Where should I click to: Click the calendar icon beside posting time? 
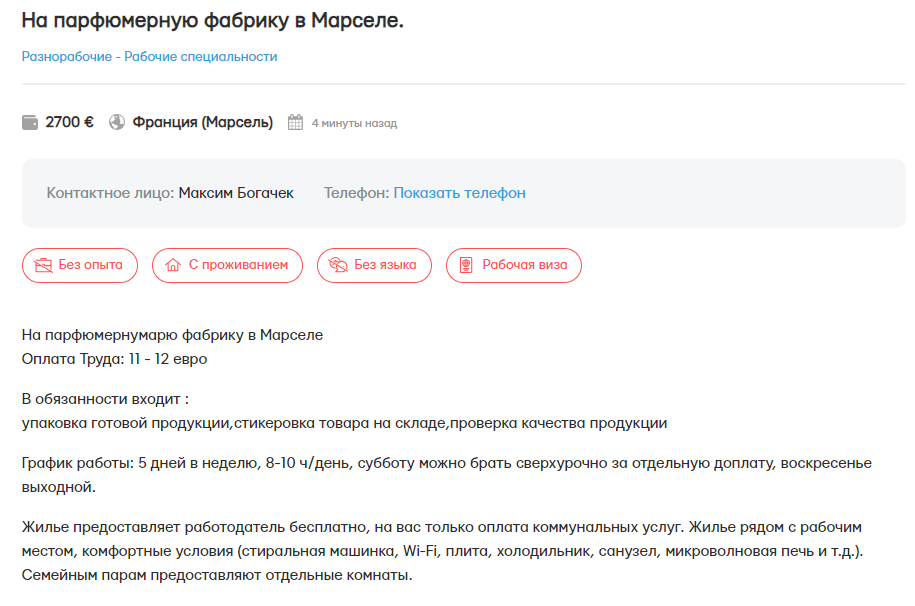tap(295, 123)
